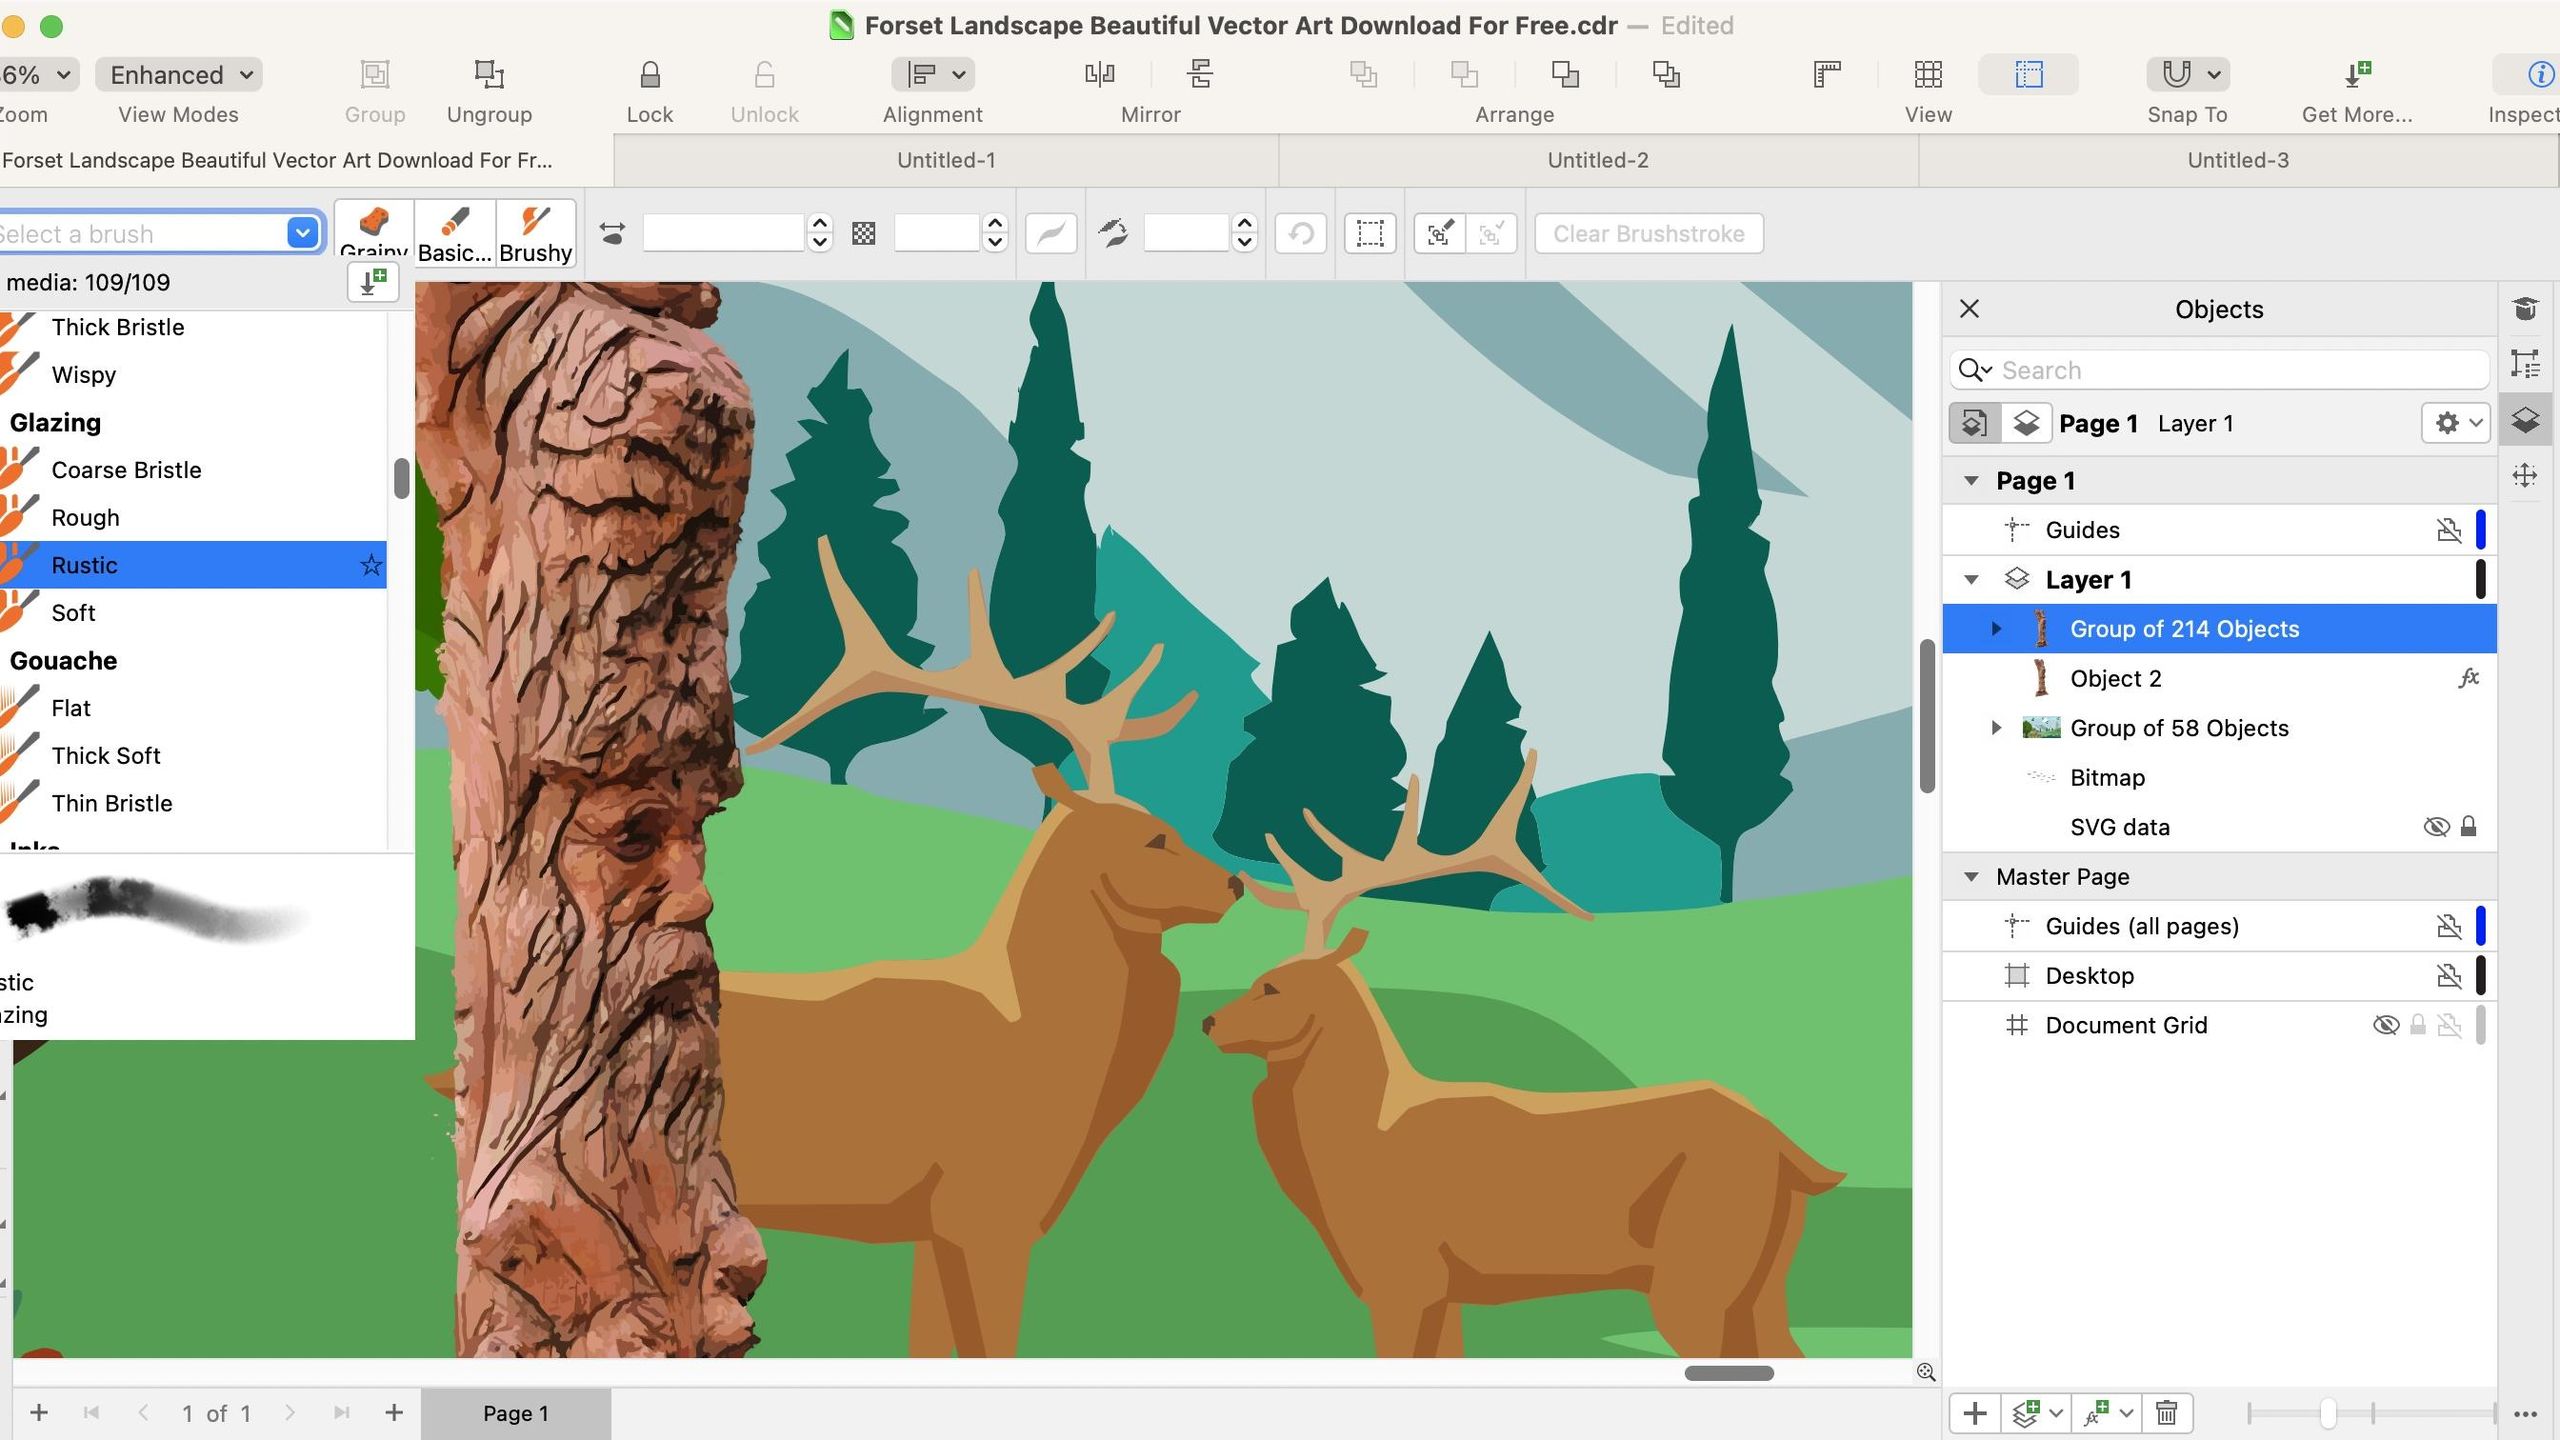The image size is (2560, 1440).
Task: Toggle visibility eye of SVG data
Action: point(2436,827)
